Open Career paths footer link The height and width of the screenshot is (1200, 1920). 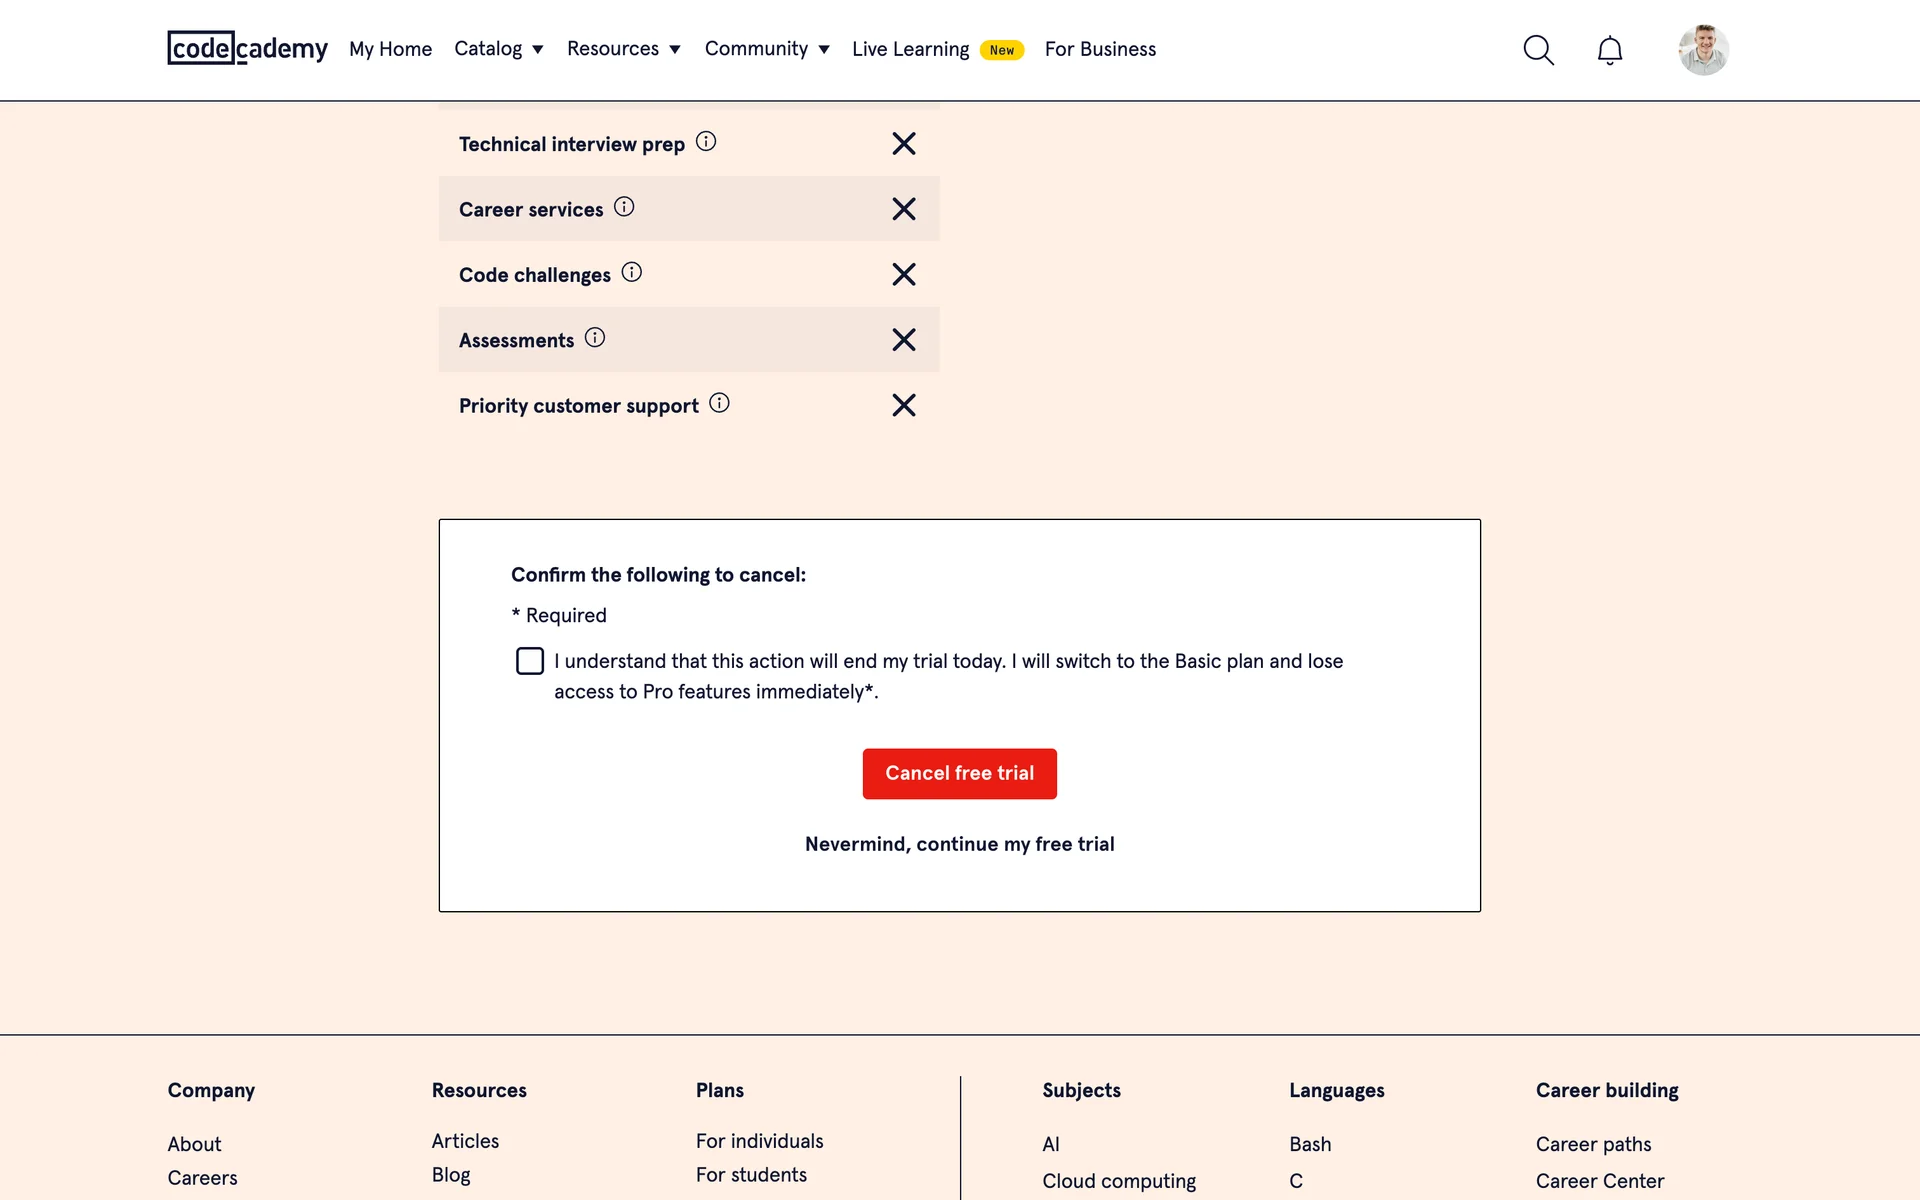tap(1593, 1144)
